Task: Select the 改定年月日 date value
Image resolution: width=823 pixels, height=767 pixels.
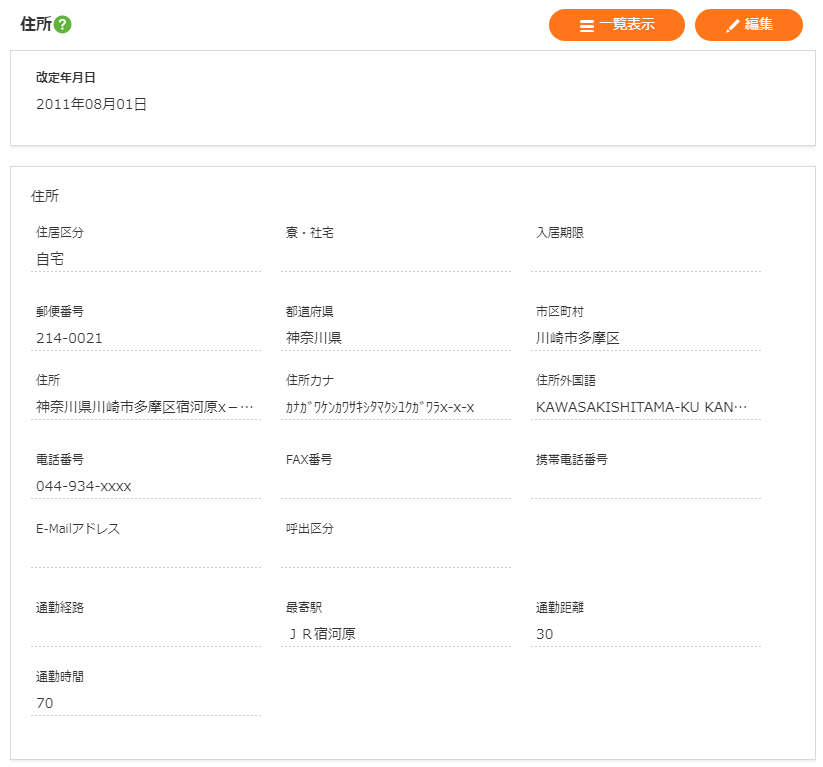Action: coord(92,104)
